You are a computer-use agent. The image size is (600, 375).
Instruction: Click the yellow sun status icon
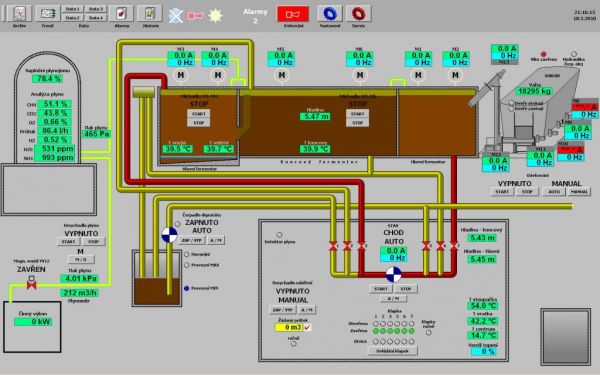point(215,16)
